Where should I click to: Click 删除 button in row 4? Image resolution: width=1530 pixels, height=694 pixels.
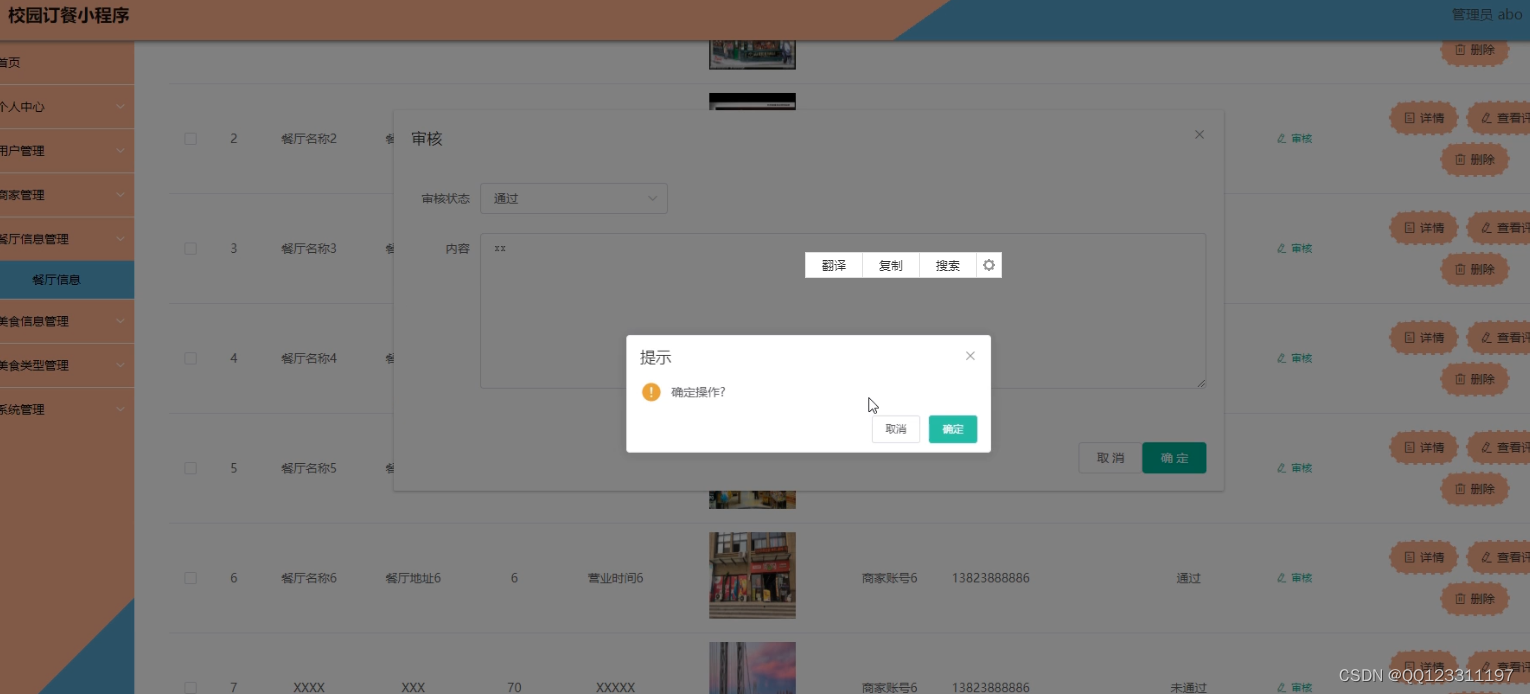tap(1475, 379)
